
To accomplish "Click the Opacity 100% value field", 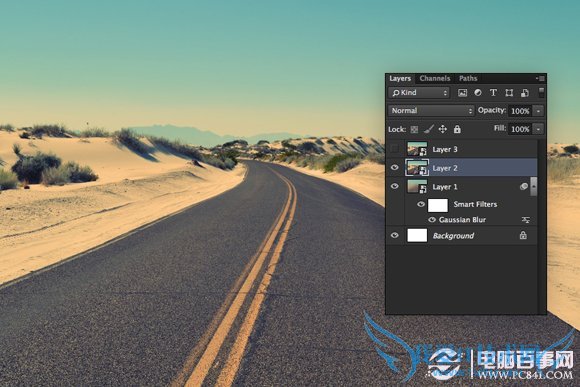I will tap(520, 111).
